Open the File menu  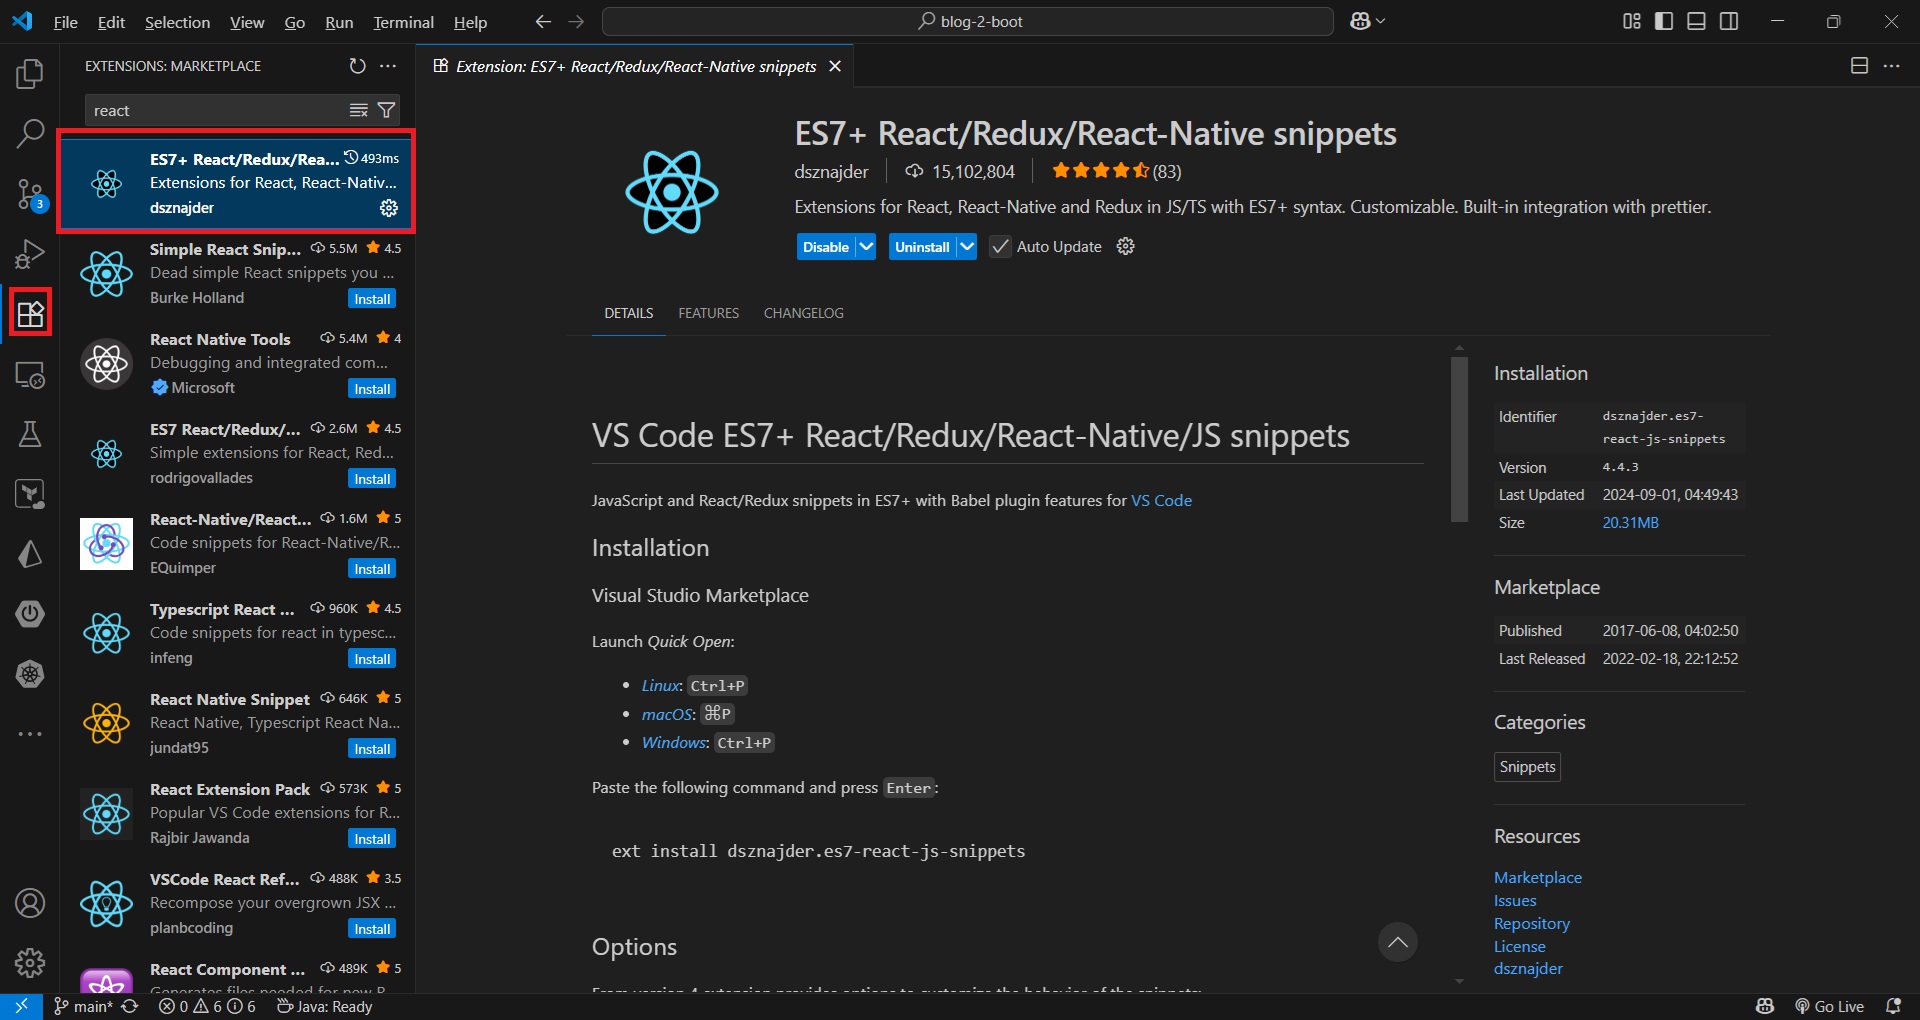(x=65, y=22)
